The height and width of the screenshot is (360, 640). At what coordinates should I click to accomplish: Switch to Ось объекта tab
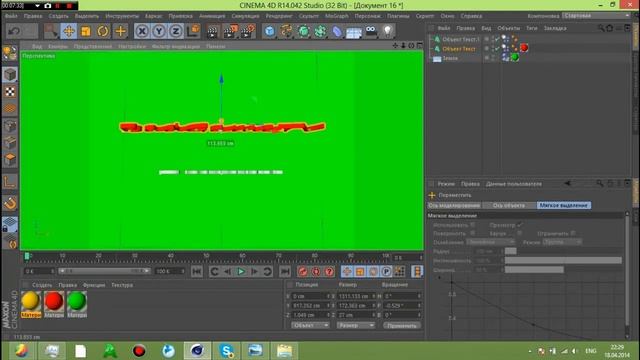[509, 205]
